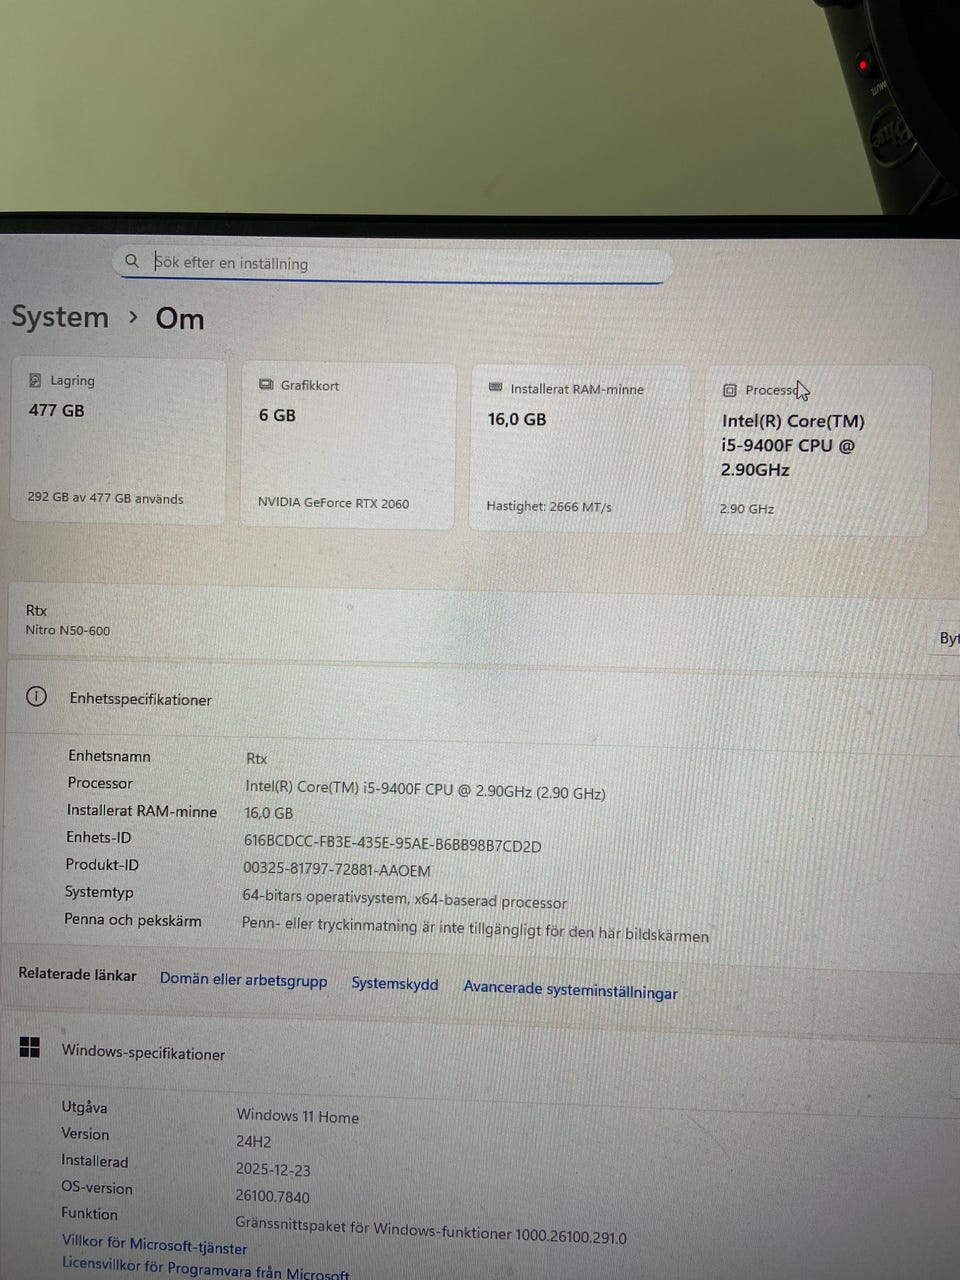Open 'Avancerade systeminställningar' link

570,990
